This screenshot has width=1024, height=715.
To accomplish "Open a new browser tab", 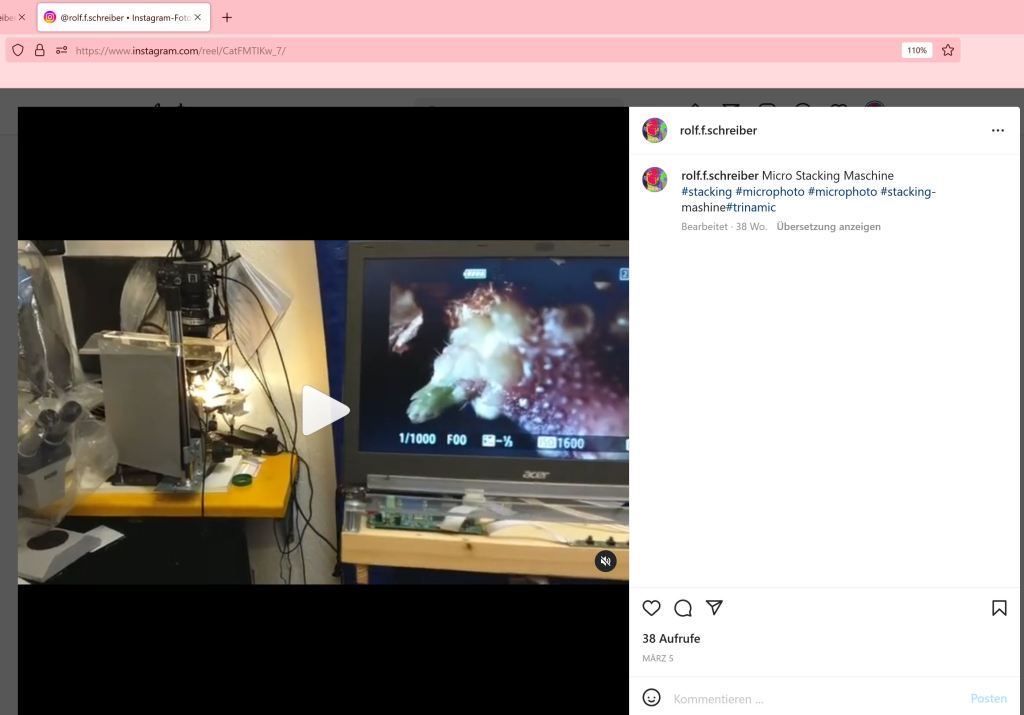I will coord(227,17).
